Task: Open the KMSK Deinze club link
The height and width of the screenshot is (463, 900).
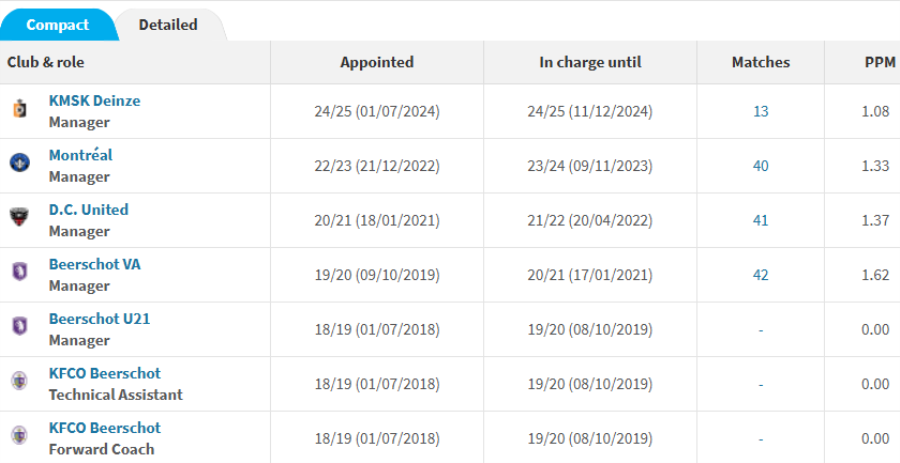Action: tap(94, 100)
